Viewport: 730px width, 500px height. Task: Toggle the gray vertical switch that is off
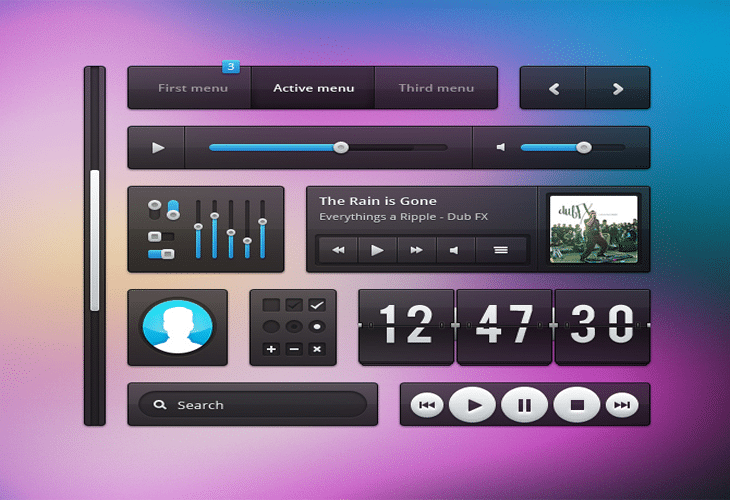pos(155,210)
